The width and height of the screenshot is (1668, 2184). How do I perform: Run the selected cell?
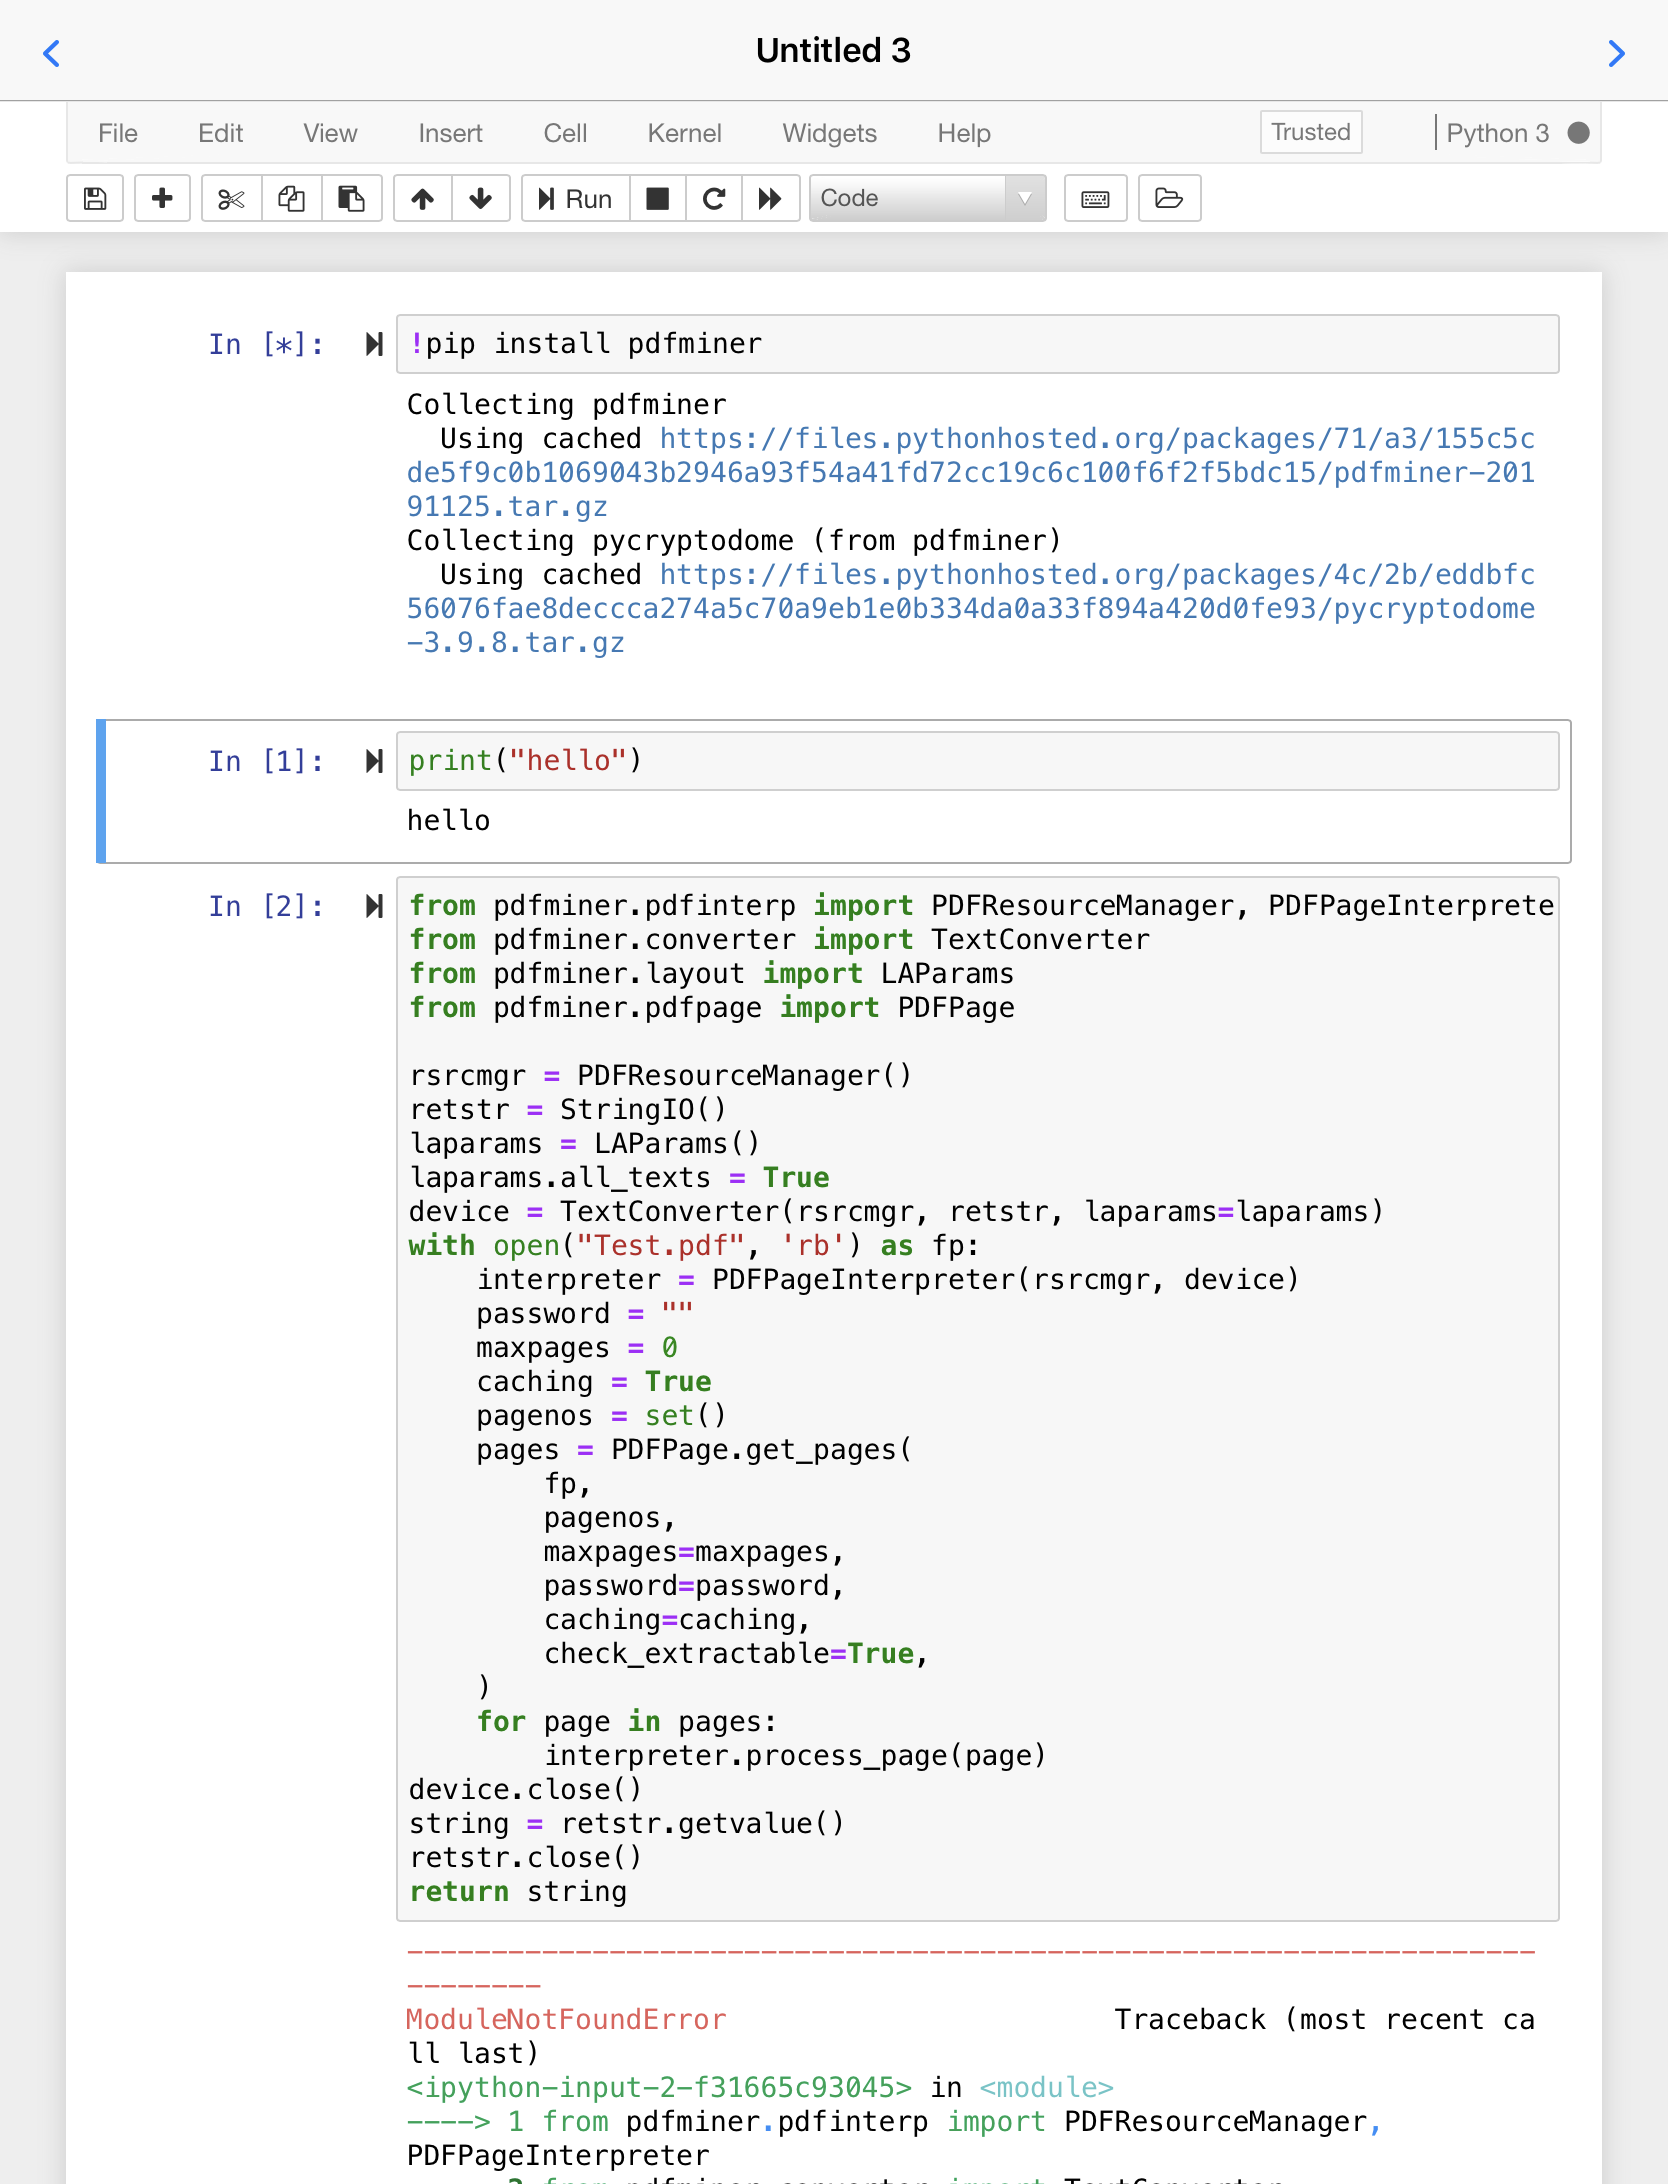(573, 198)
